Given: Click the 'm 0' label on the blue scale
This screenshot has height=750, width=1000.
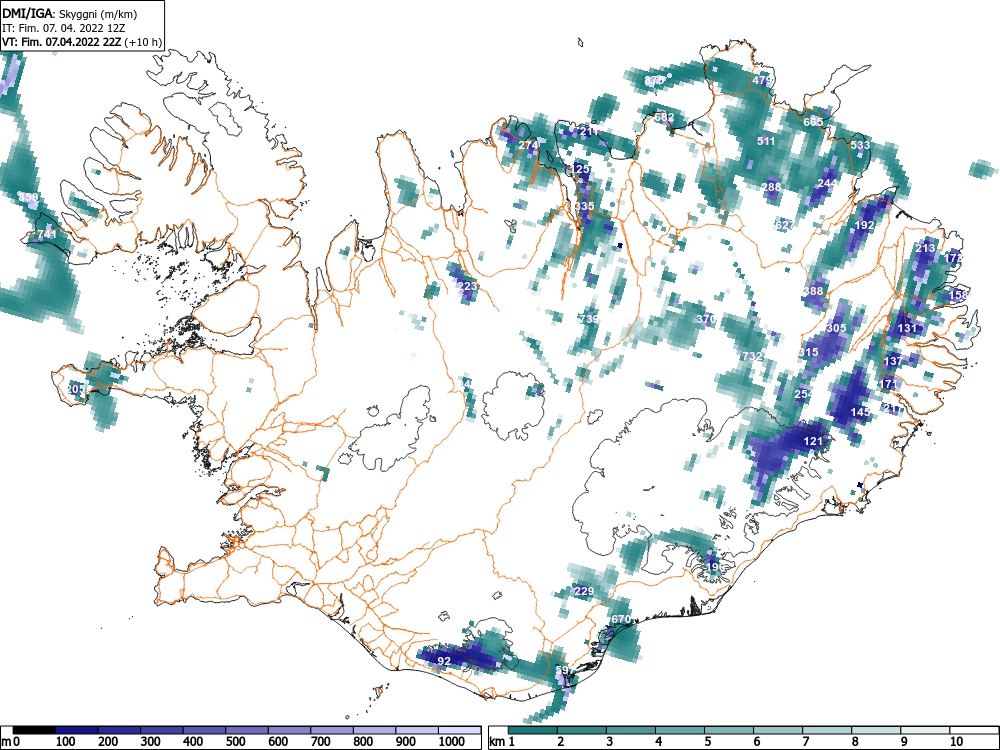Looking at the screenshot, I should click(x=11, y=742).
